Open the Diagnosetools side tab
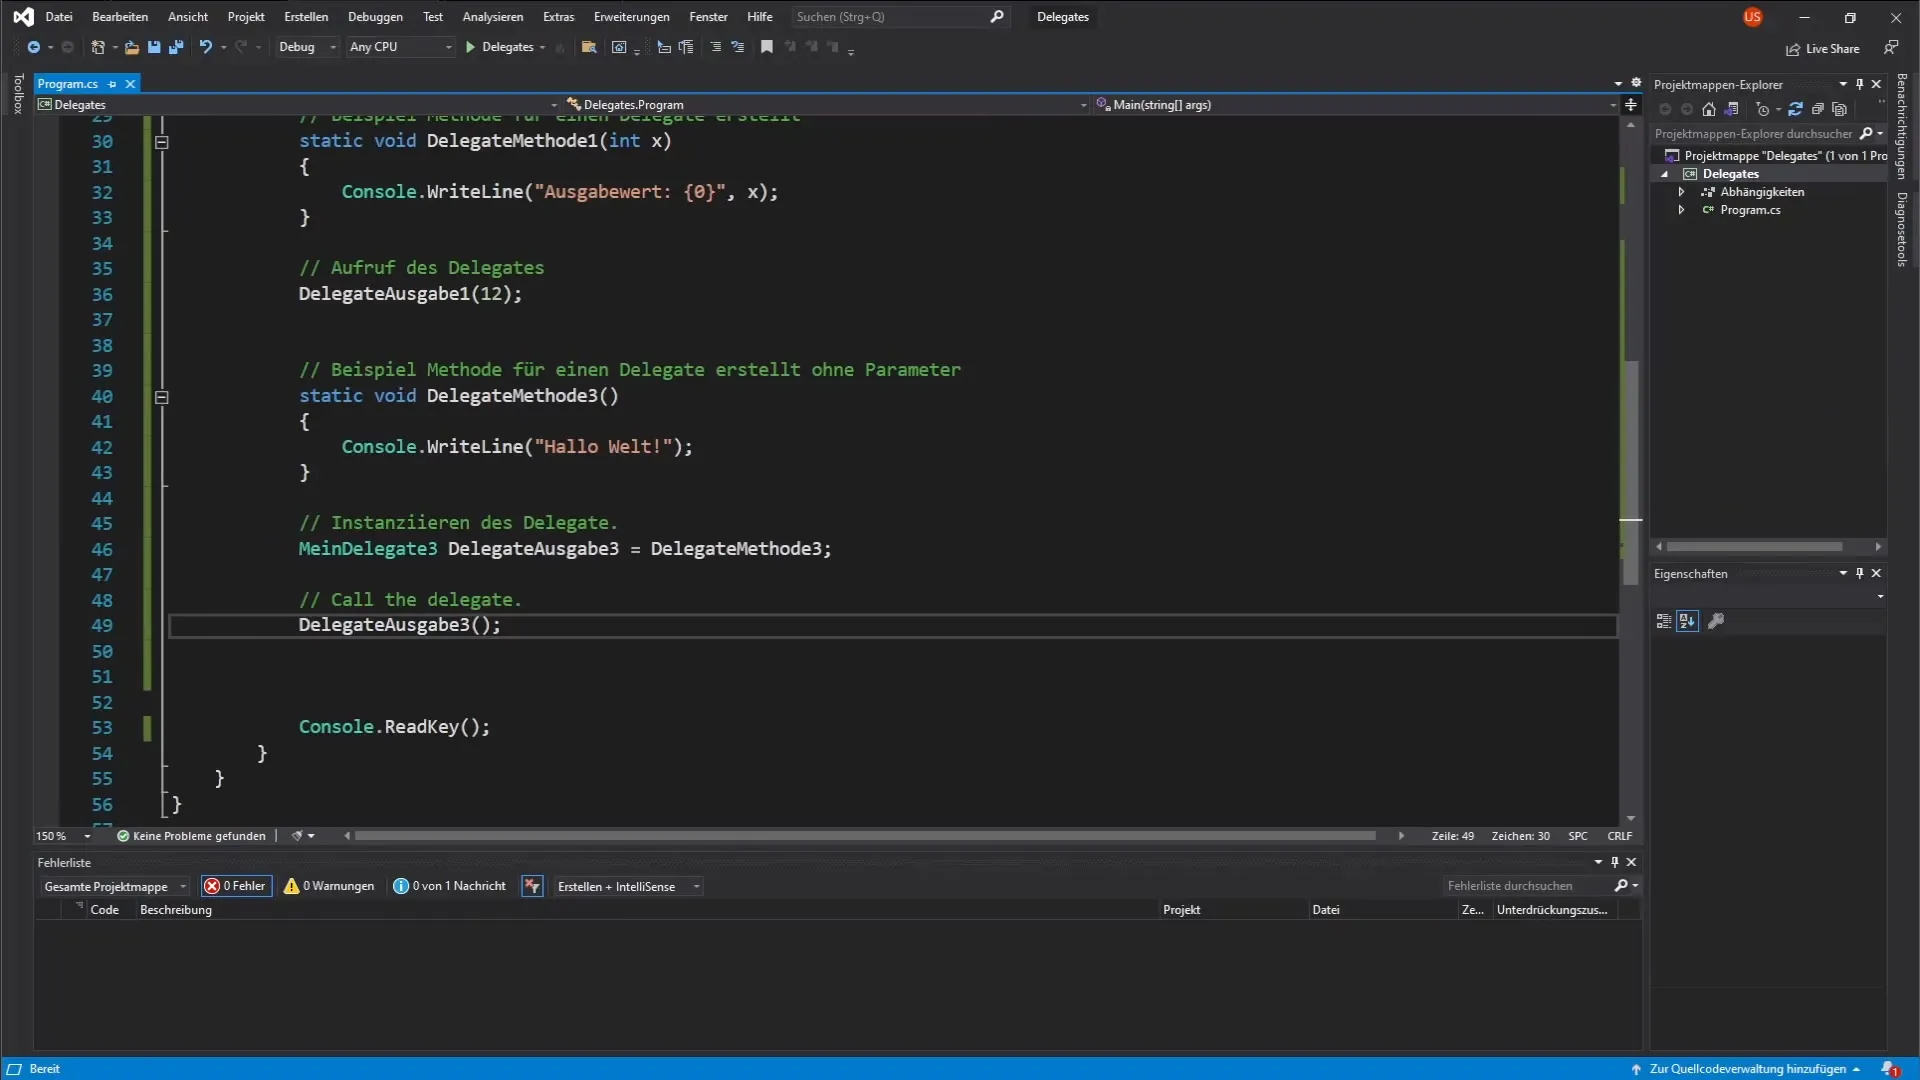Screen dimensions: 1920x1080 point(1902,229)
